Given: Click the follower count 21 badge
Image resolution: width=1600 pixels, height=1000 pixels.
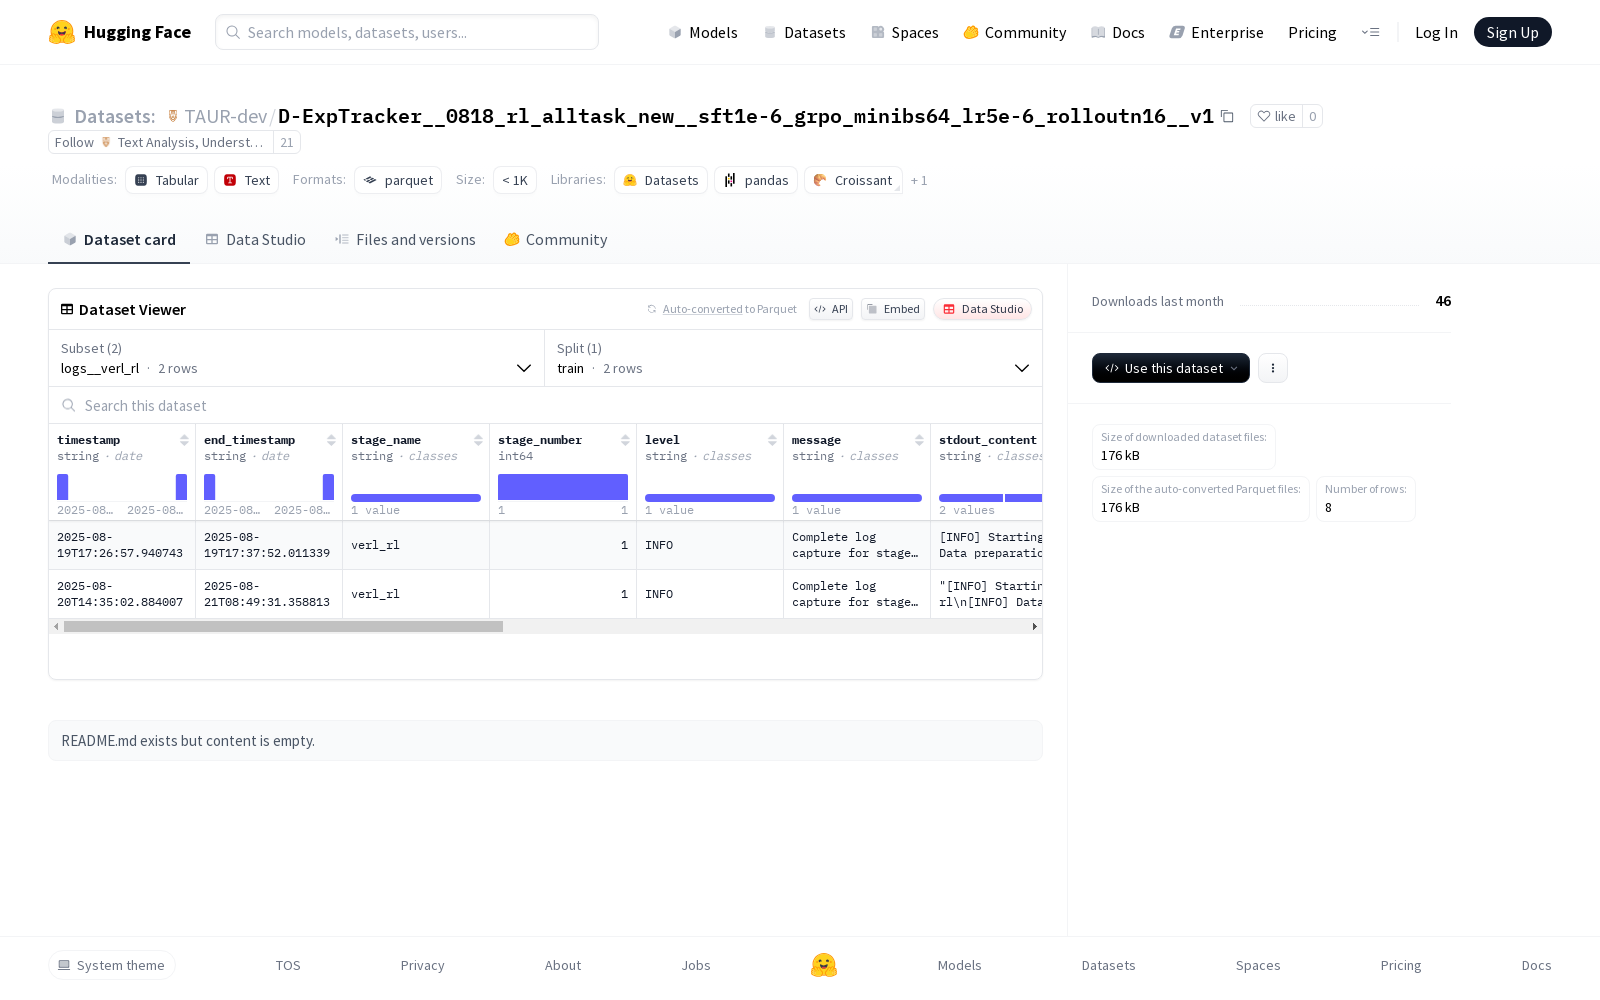Looking at the screenshot, I should tap(287, 142).
